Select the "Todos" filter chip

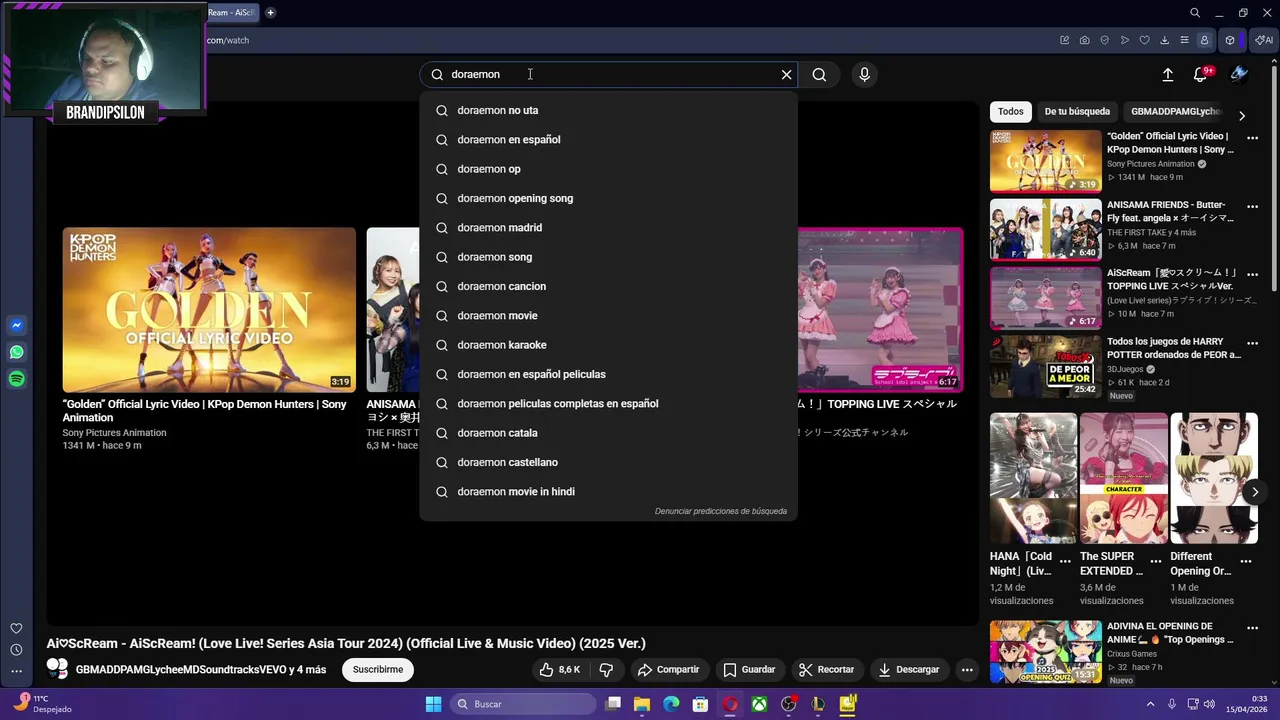pos(1010,111)
